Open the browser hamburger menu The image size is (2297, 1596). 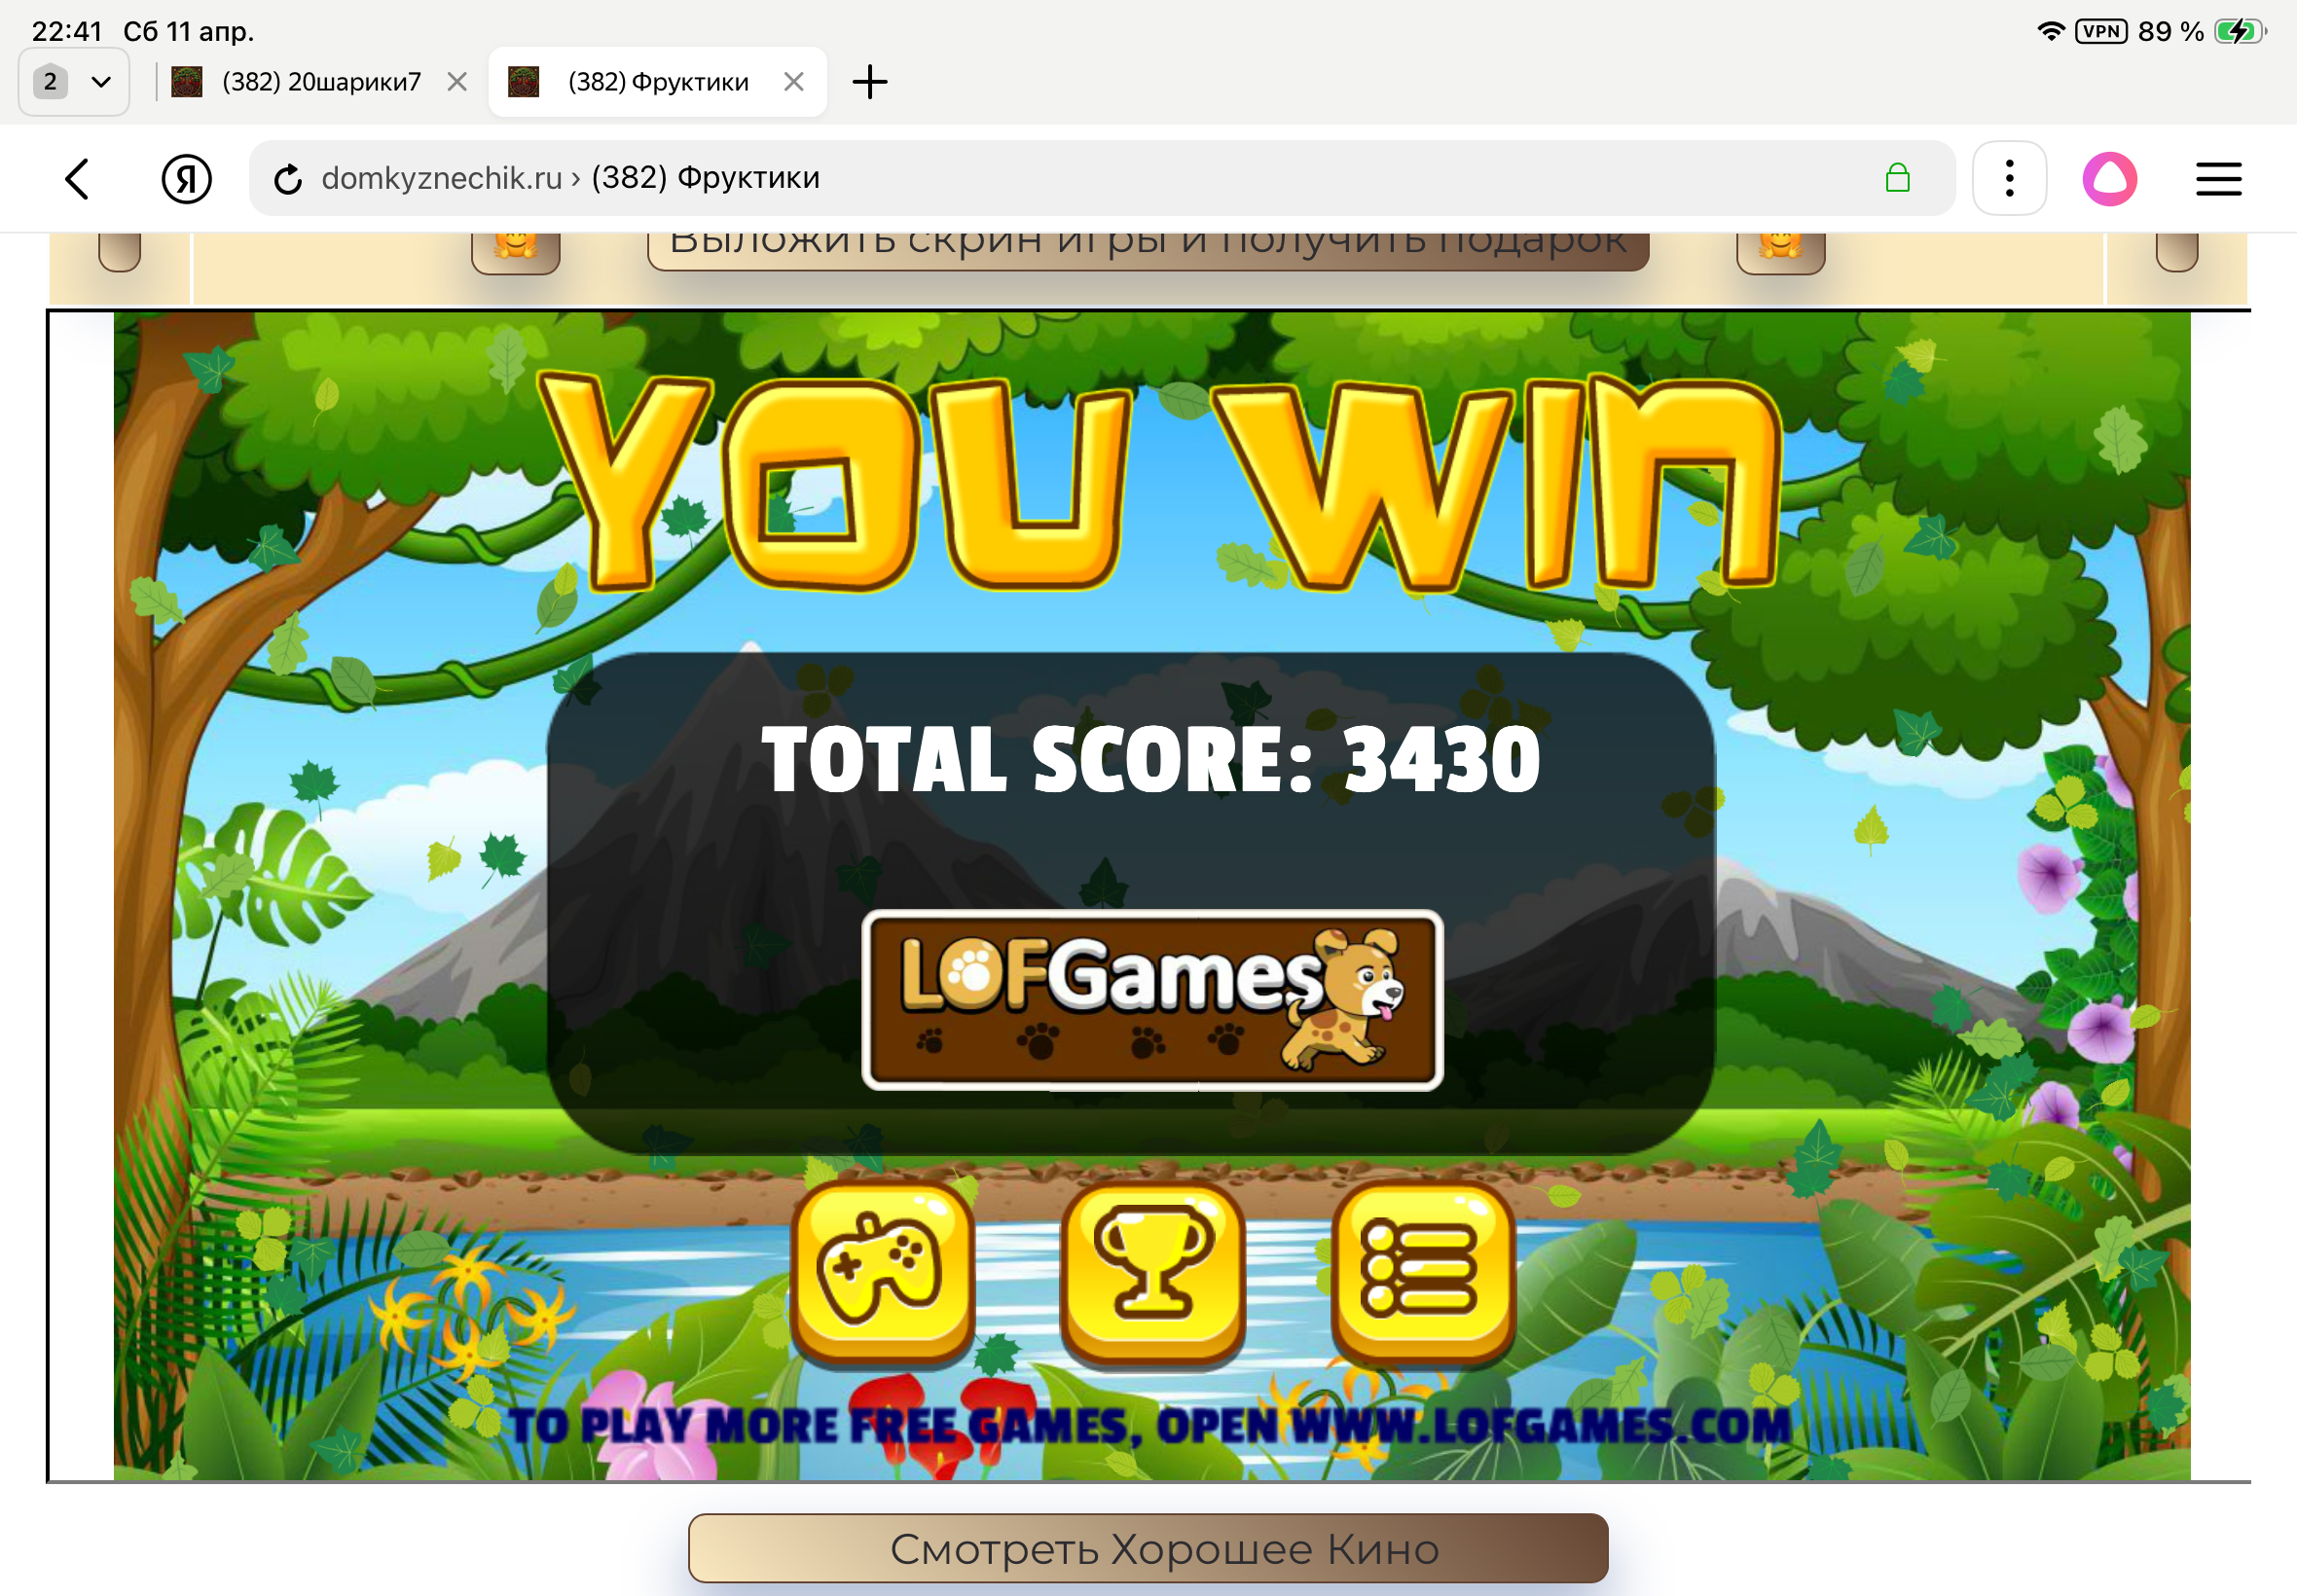tap(2217, 179)
